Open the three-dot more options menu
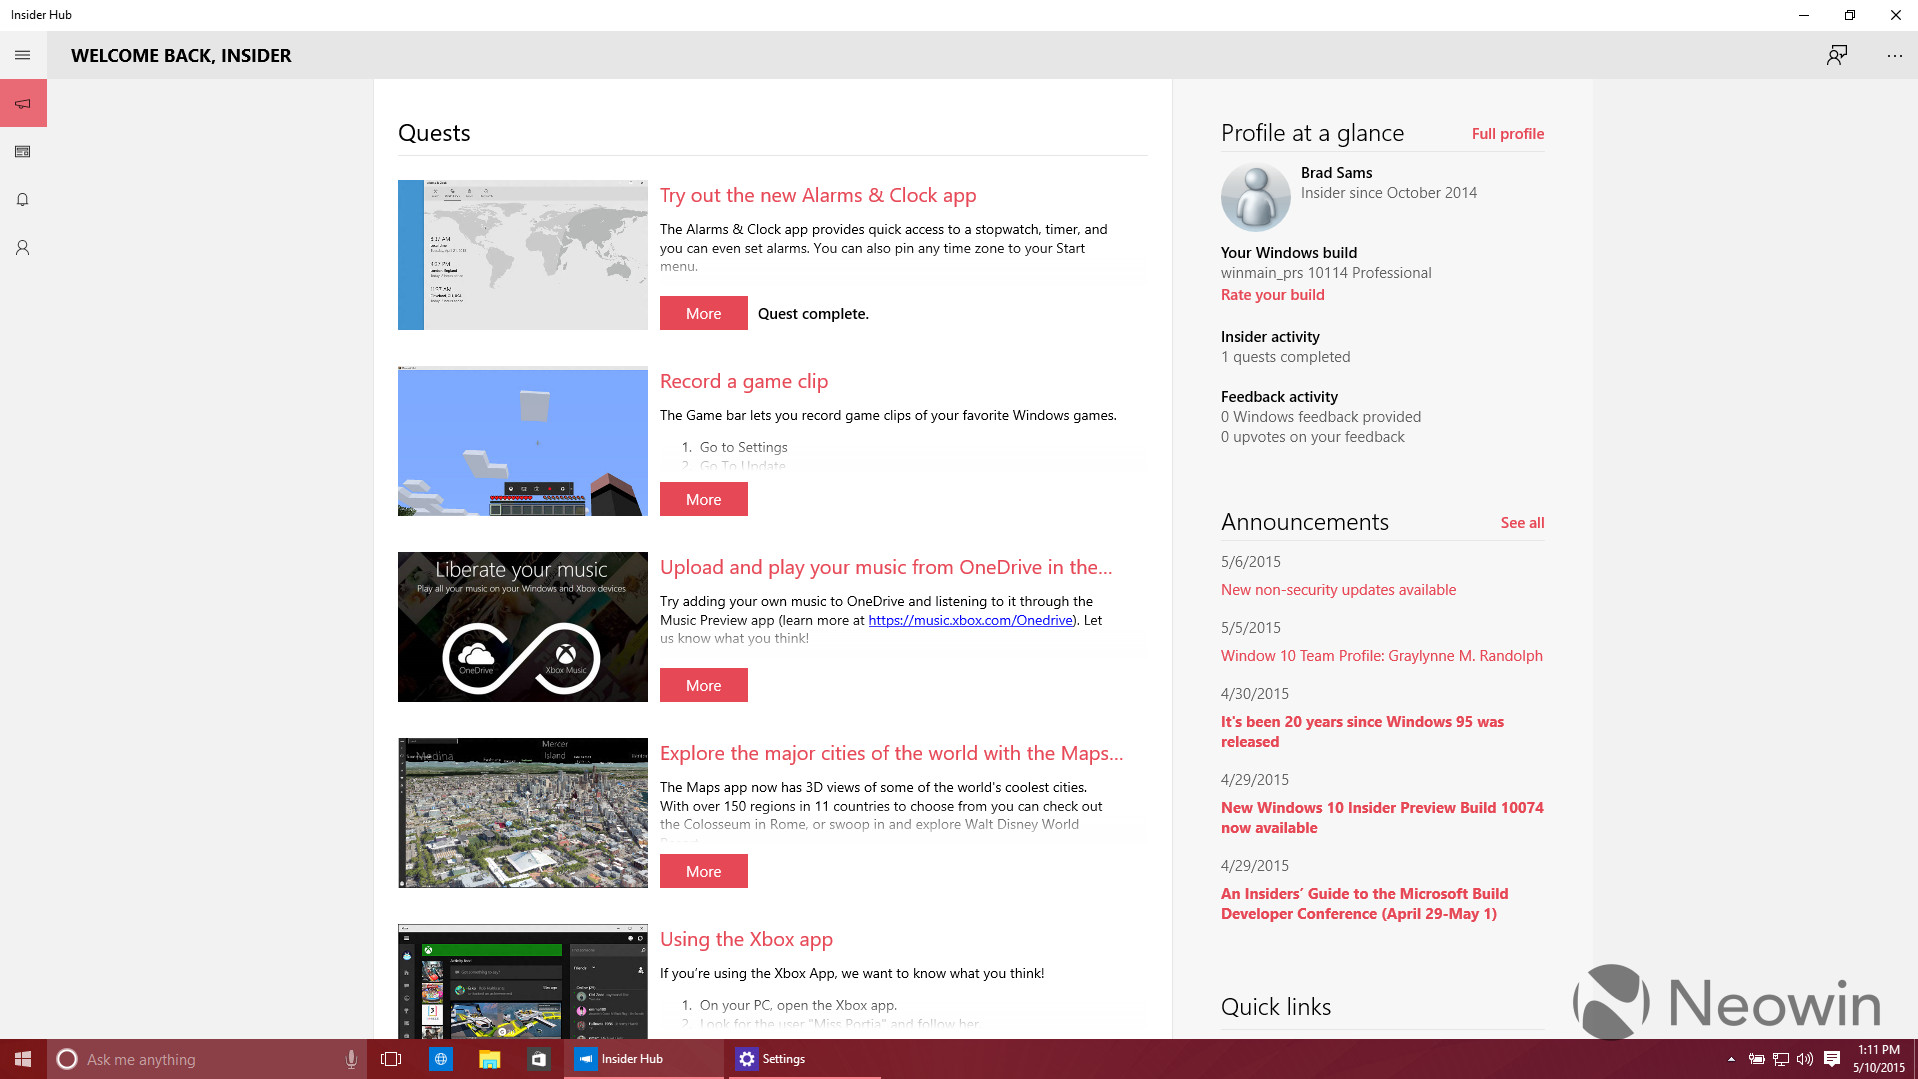The height and width of the screenshot is (1079, 1918). pos(1894,55)
